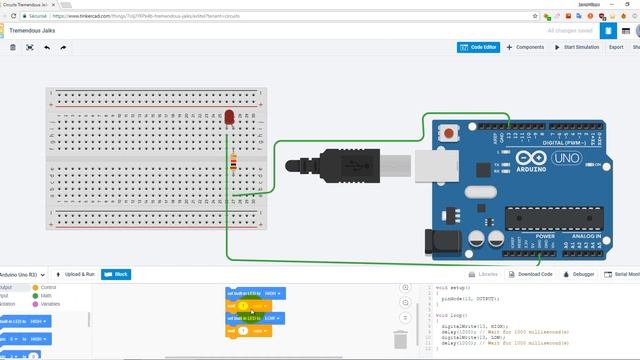Open units dropdown on second wait block
Screen dimensions: 640x360
point(260,331)
